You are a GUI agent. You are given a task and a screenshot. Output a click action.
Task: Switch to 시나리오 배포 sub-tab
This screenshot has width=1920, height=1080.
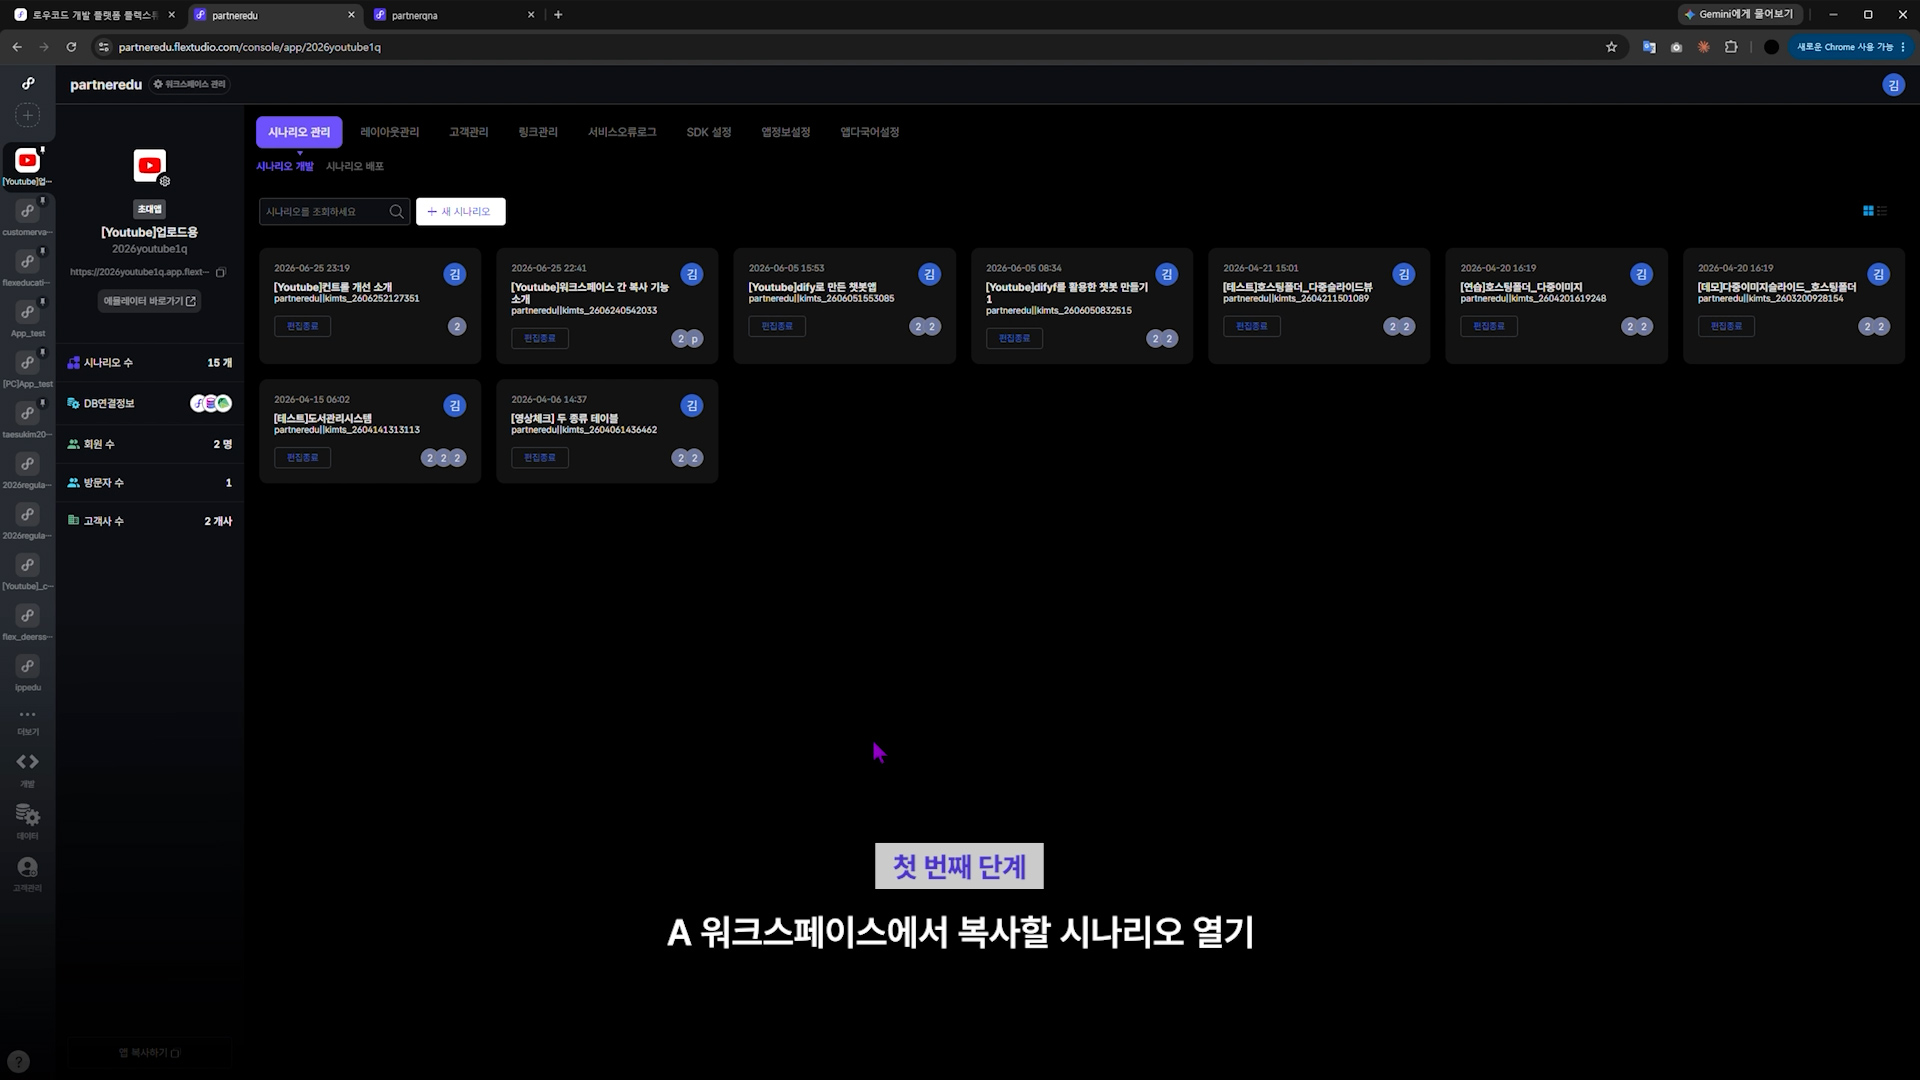tap(355, 166)
